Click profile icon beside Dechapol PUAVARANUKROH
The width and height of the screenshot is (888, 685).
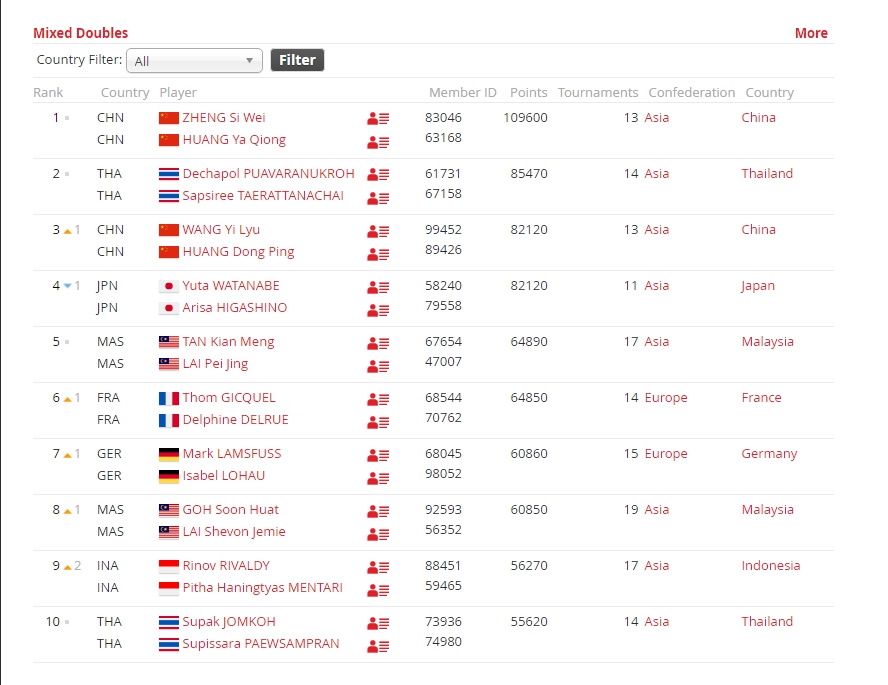[x=377, y=174]
